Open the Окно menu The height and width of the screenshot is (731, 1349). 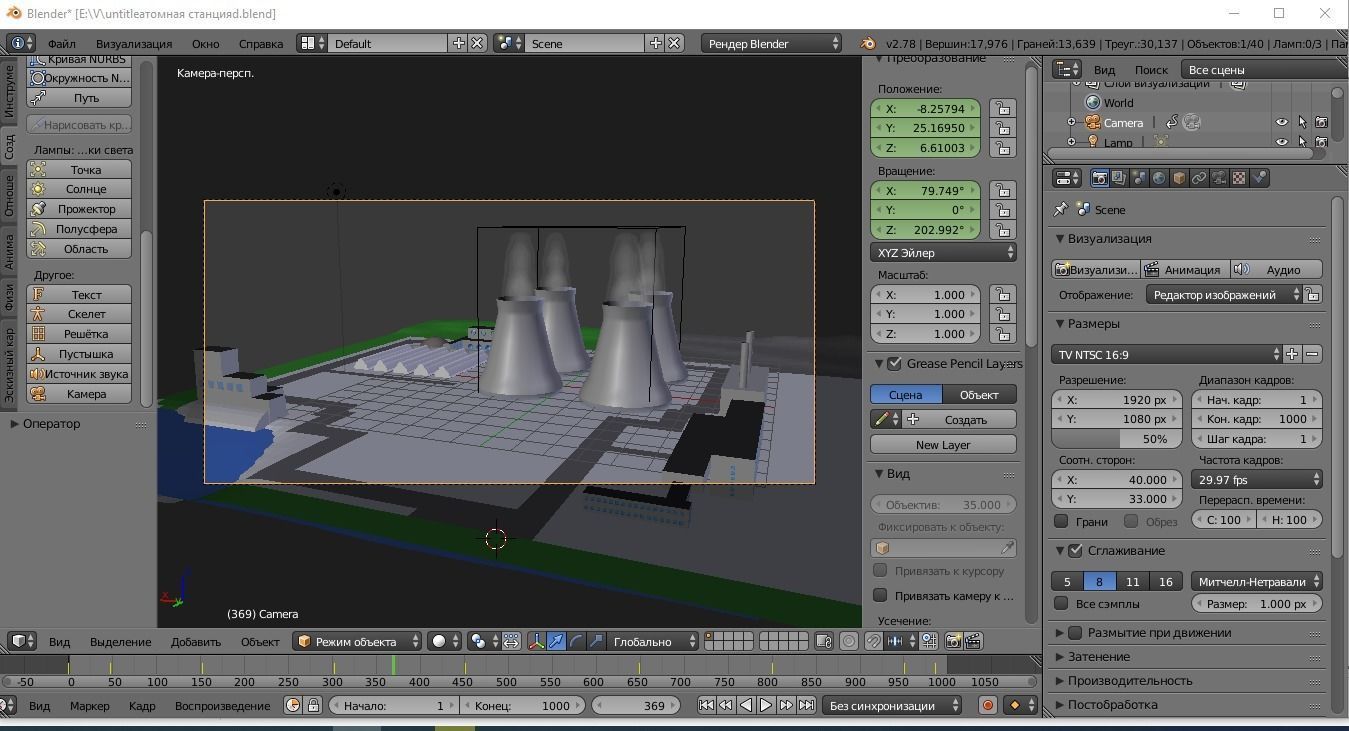tap(205, 44)
